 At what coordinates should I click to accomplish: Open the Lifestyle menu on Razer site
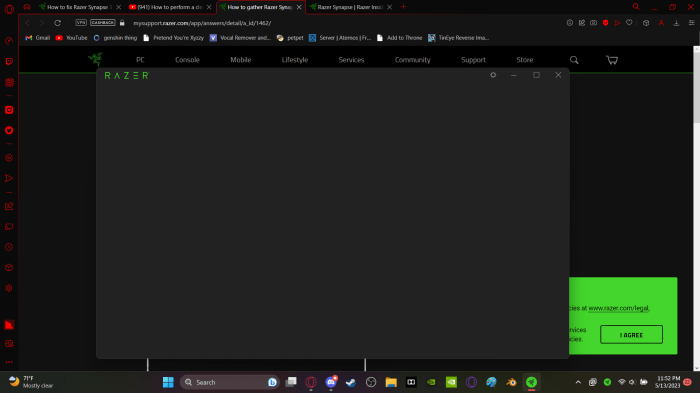(x=295, y=60)
